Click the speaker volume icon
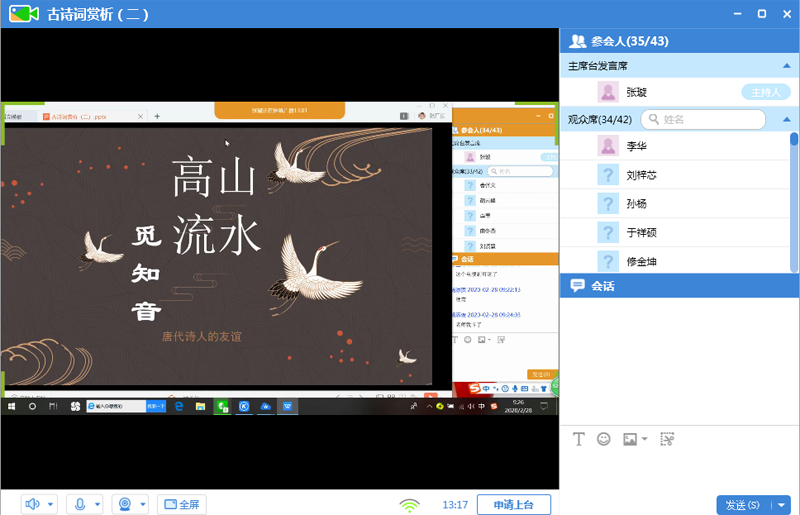Image resolution: width=800 pixels, height=515 pixels. tap(32, 505)
